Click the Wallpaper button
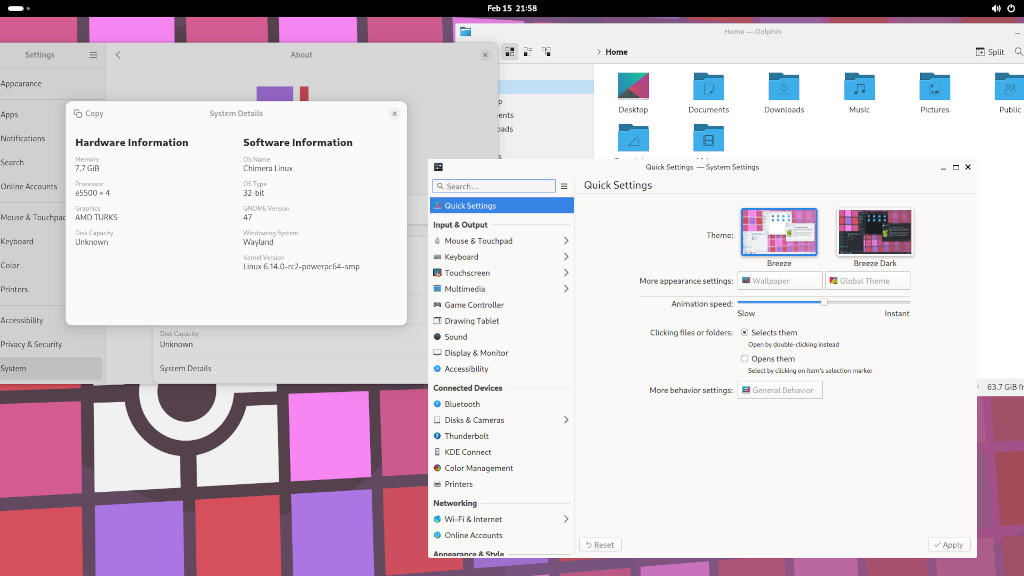 click(x=780, y=281)
